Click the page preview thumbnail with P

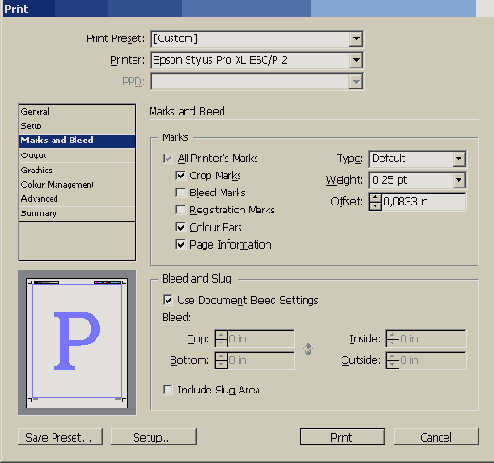click(x=77, y=342)
